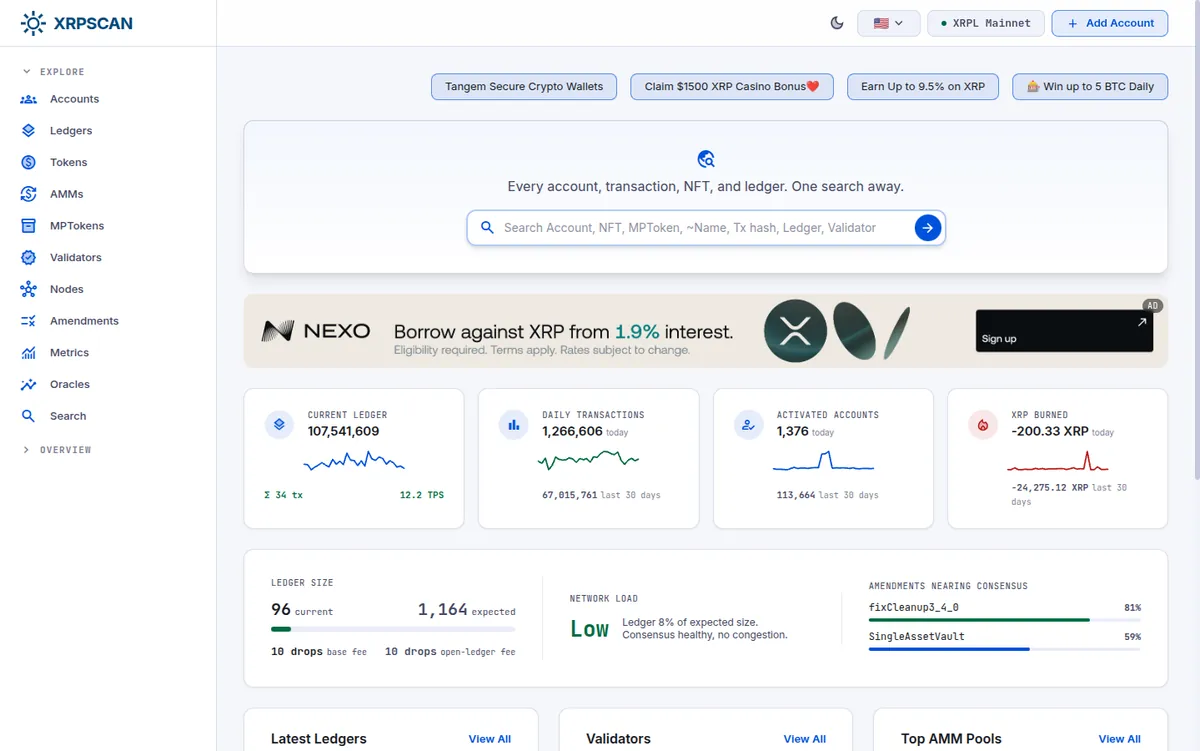Open the Nodes network icon
The height and width of the screenshot is (751, 1200).
29,289
